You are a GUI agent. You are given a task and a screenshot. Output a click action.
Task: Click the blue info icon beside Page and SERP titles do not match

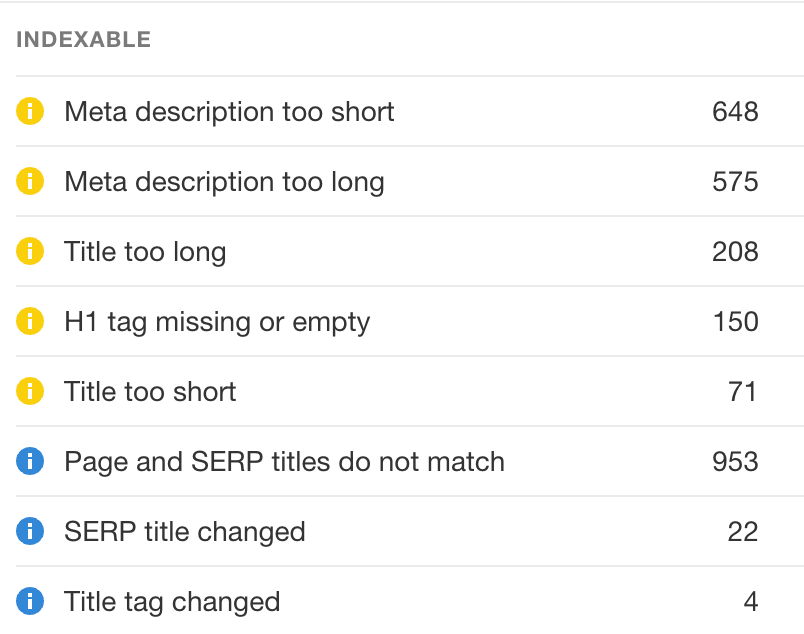30,462
